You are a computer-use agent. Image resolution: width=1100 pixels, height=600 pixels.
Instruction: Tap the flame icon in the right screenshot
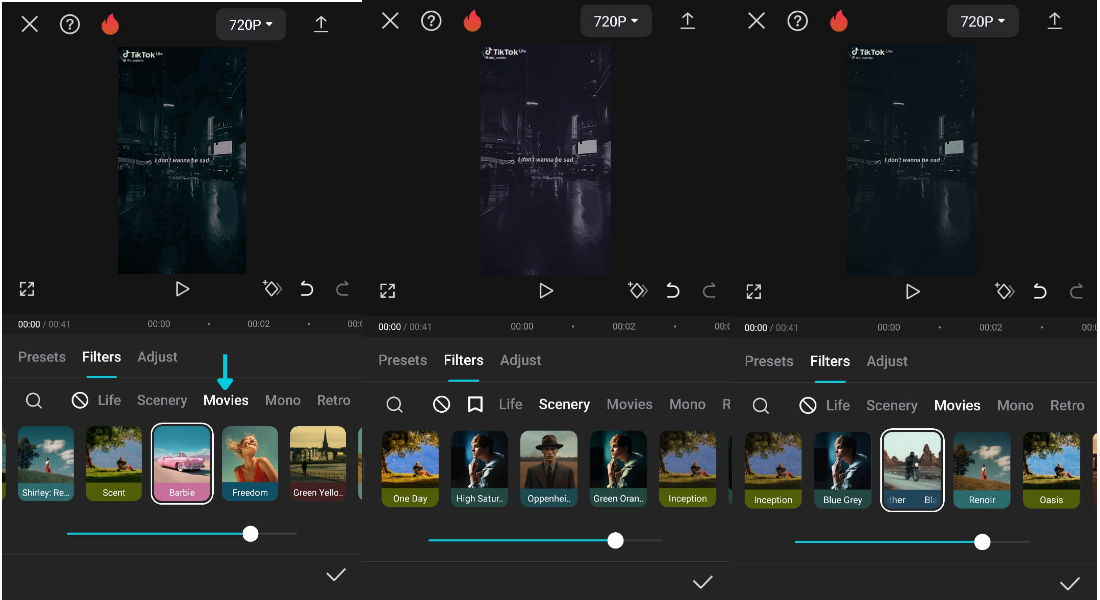click(x=838, y=21)
